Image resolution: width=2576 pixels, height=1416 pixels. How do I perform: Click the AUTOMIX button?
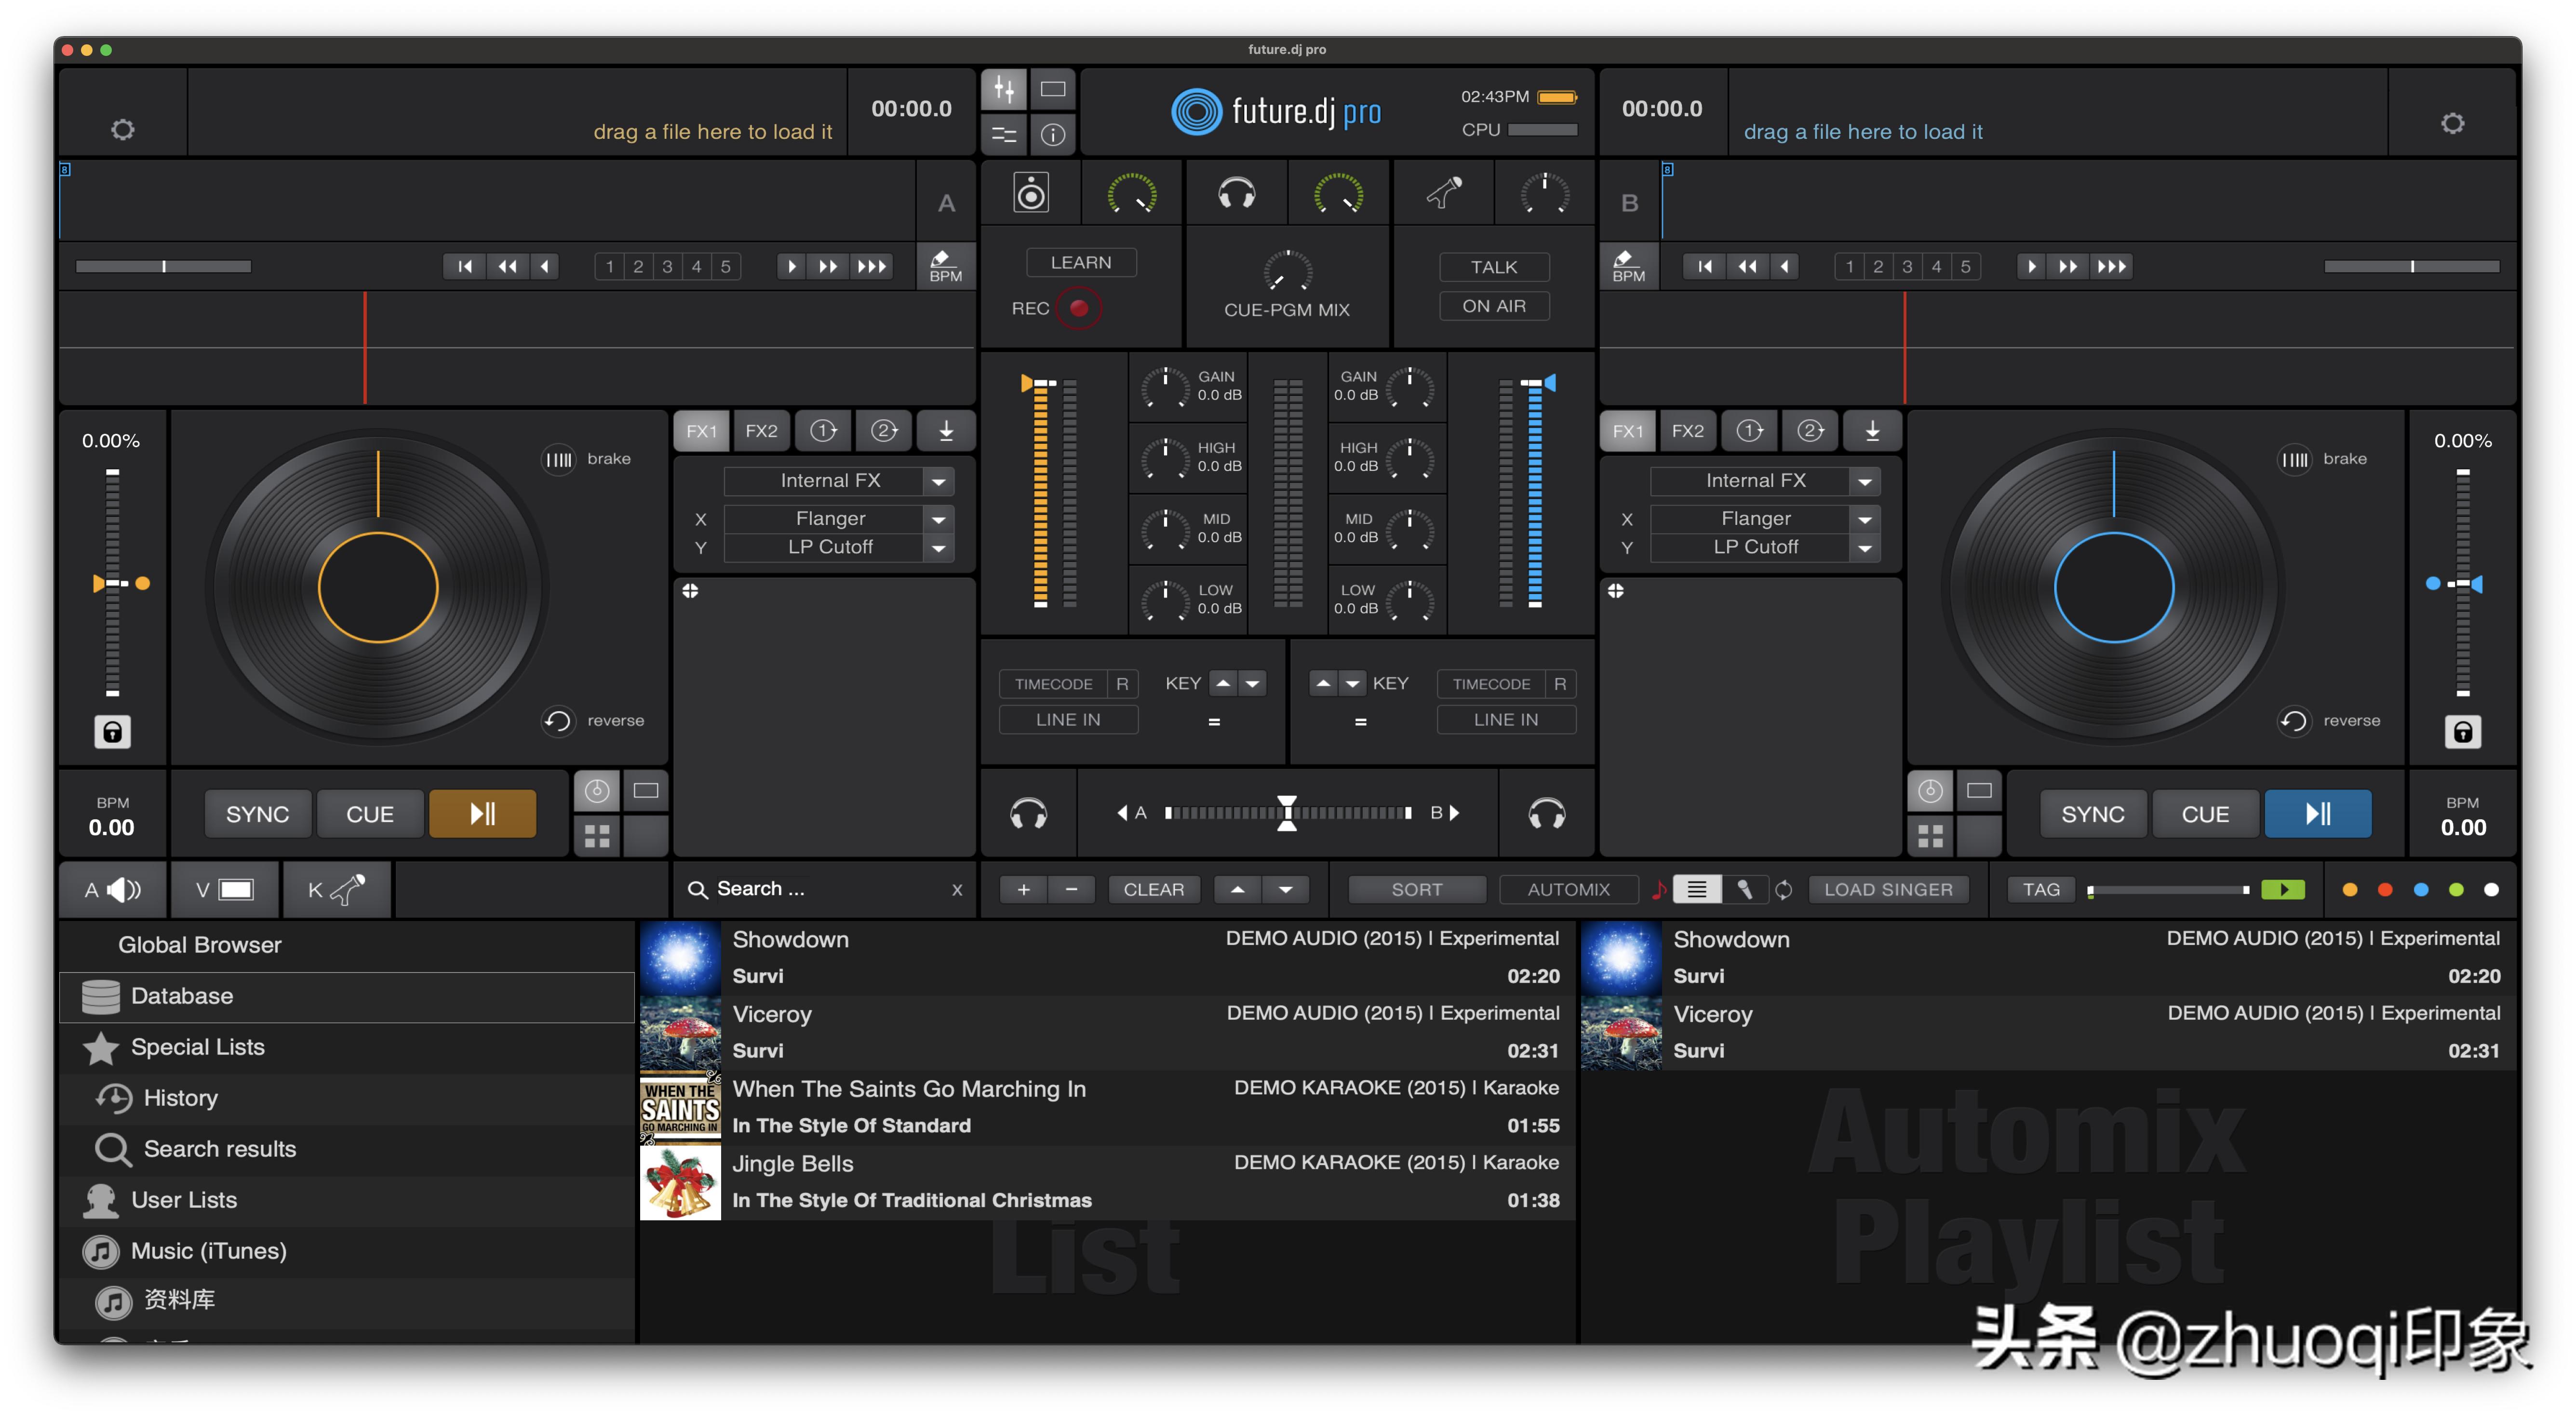point(1568,890)
